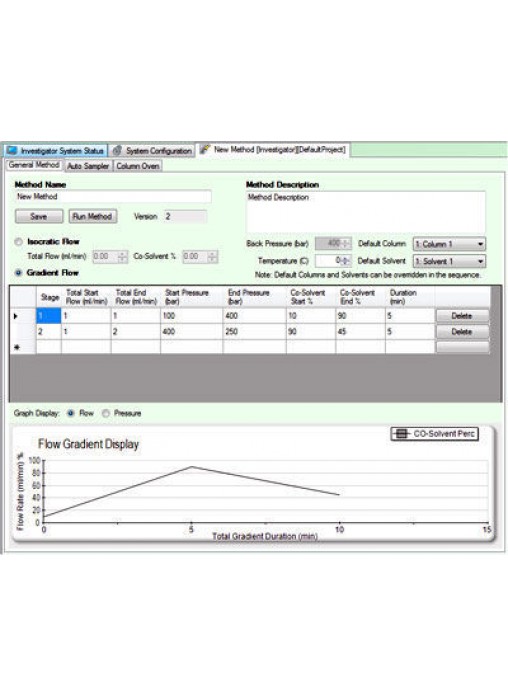Select the Isocratic Flow radio button
508x696 pixels.
click(19, 242)
